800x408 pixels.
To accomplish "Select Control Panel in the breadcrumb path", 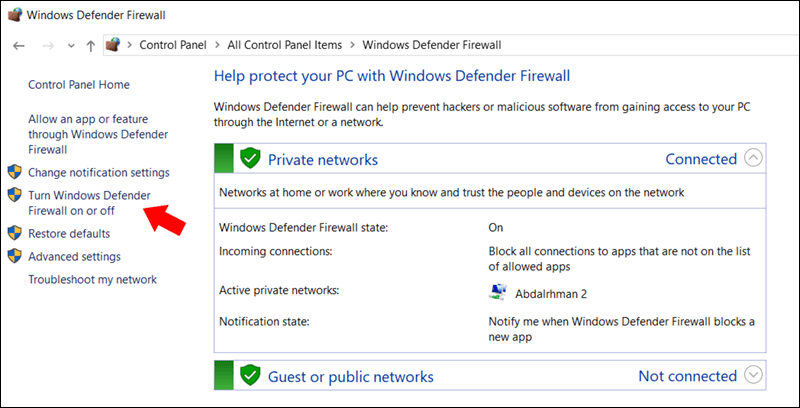I will click(172, 45).
